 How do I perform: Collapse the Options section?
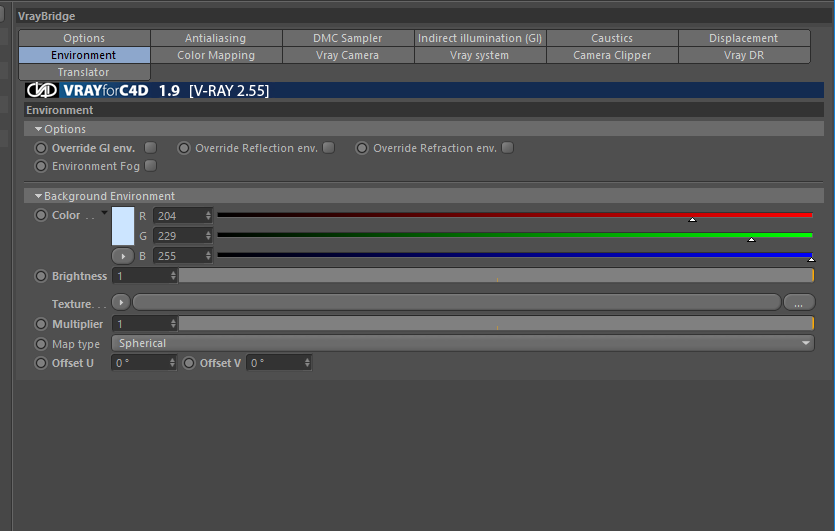click(x=38, y=129)
